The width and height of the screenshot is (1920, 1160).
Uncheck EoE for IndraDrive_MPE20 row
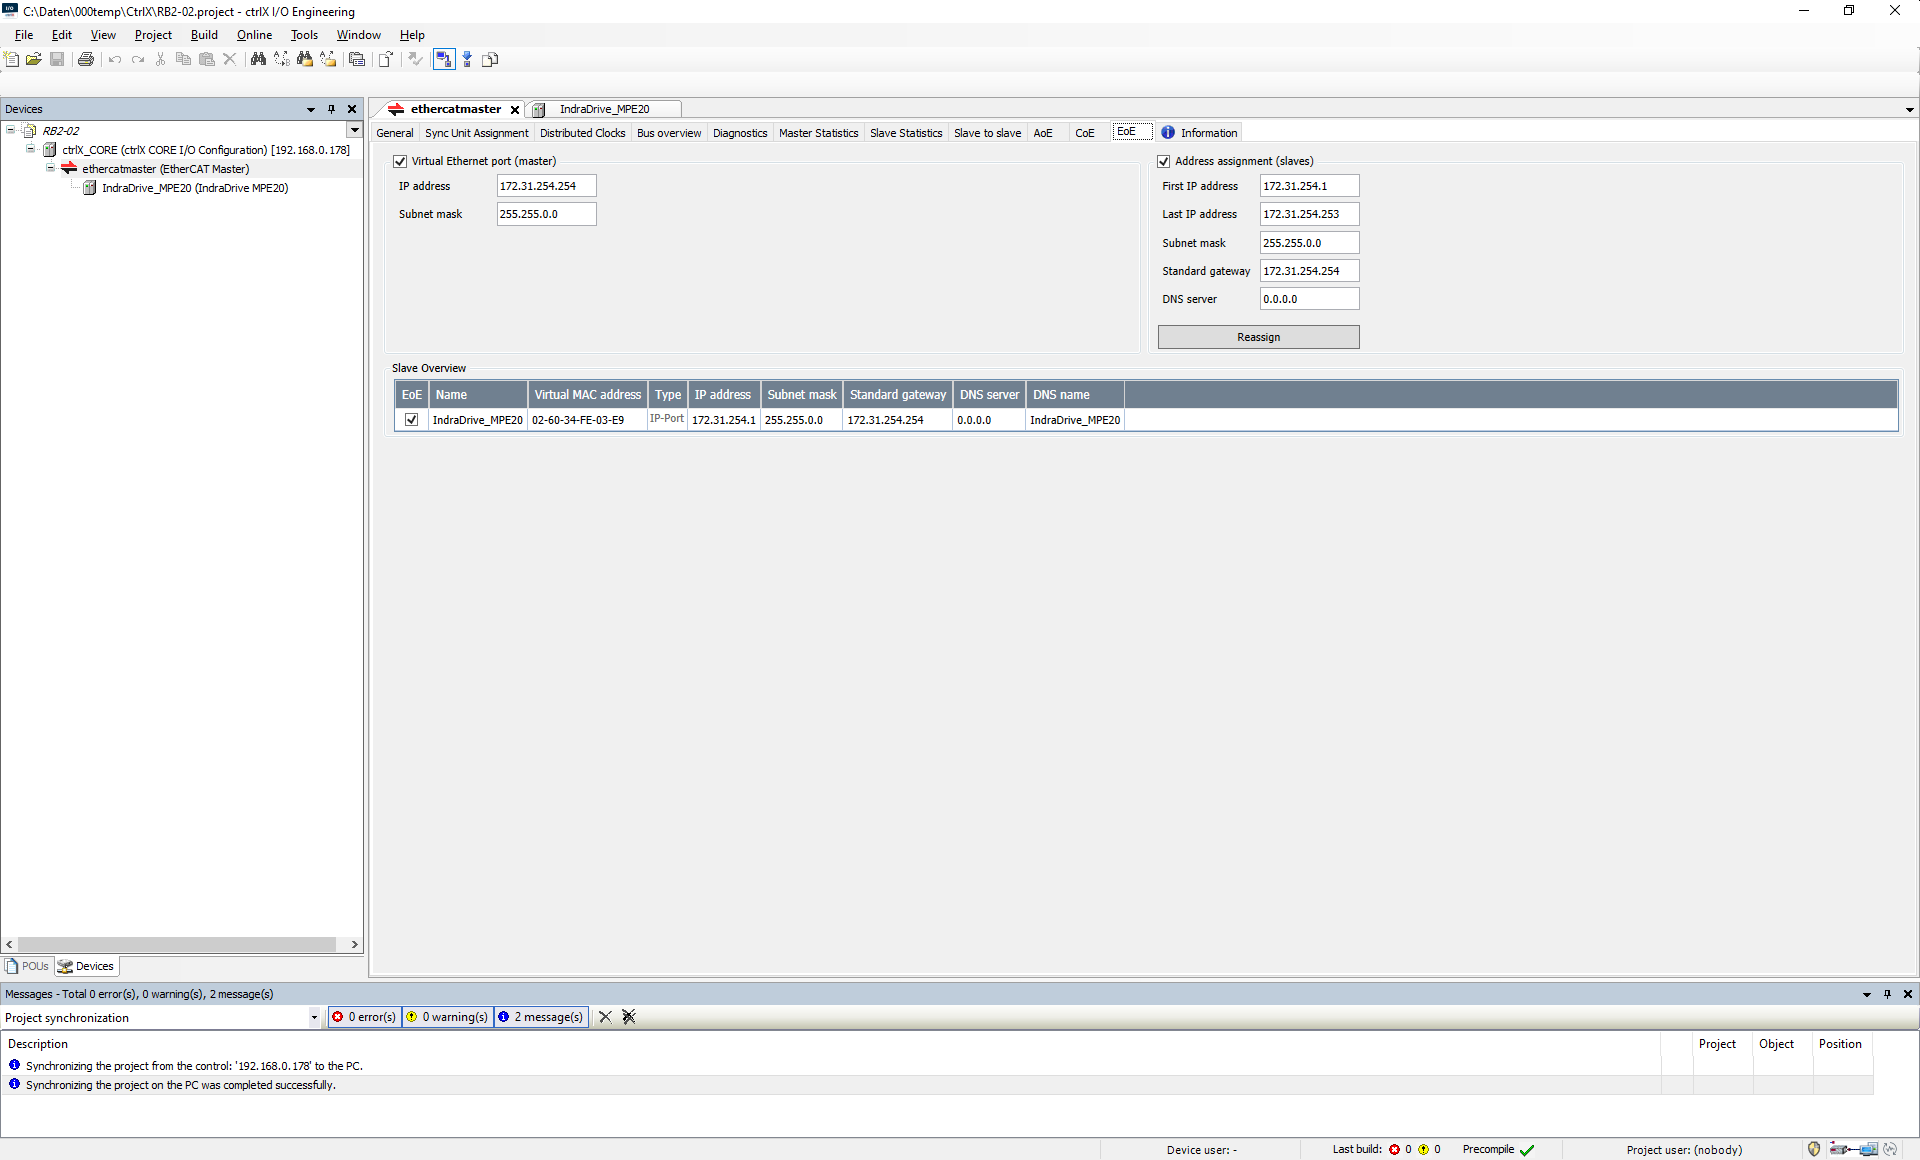[411, 420]
